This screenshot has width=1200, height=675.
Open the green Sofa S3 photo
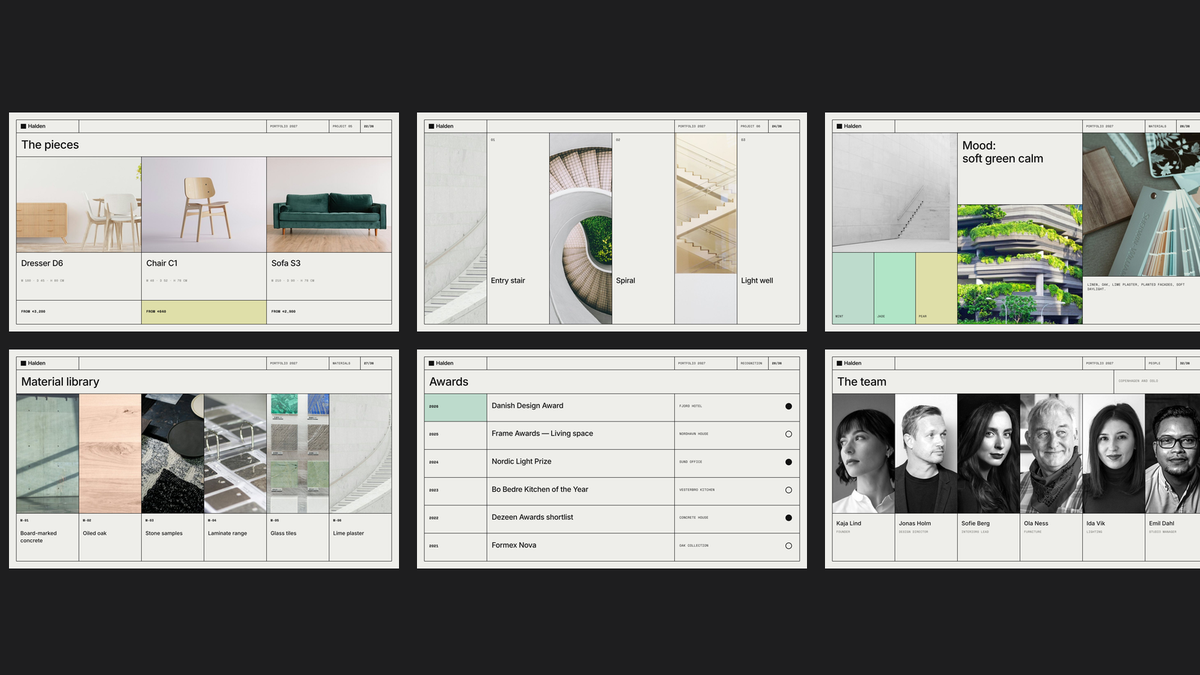pos(329,204)
